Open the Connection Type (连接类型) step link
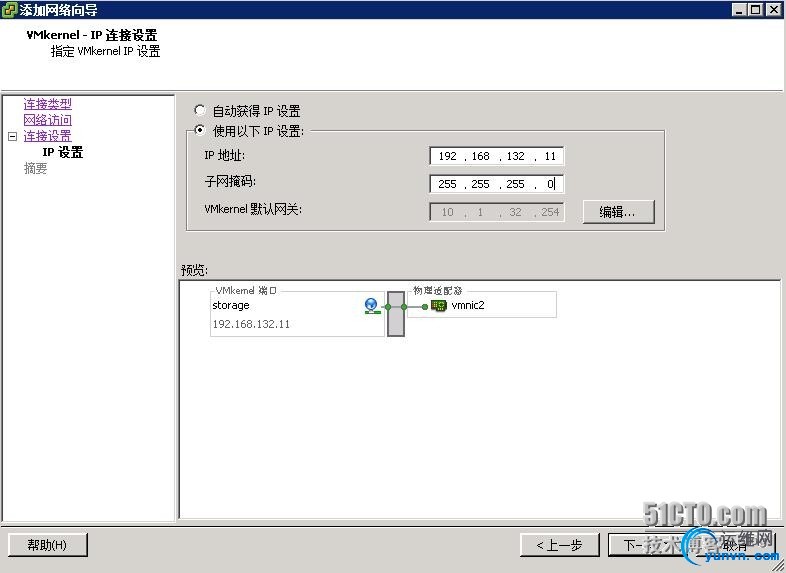Screen dimensions: 786x573 tap(48, 104)
